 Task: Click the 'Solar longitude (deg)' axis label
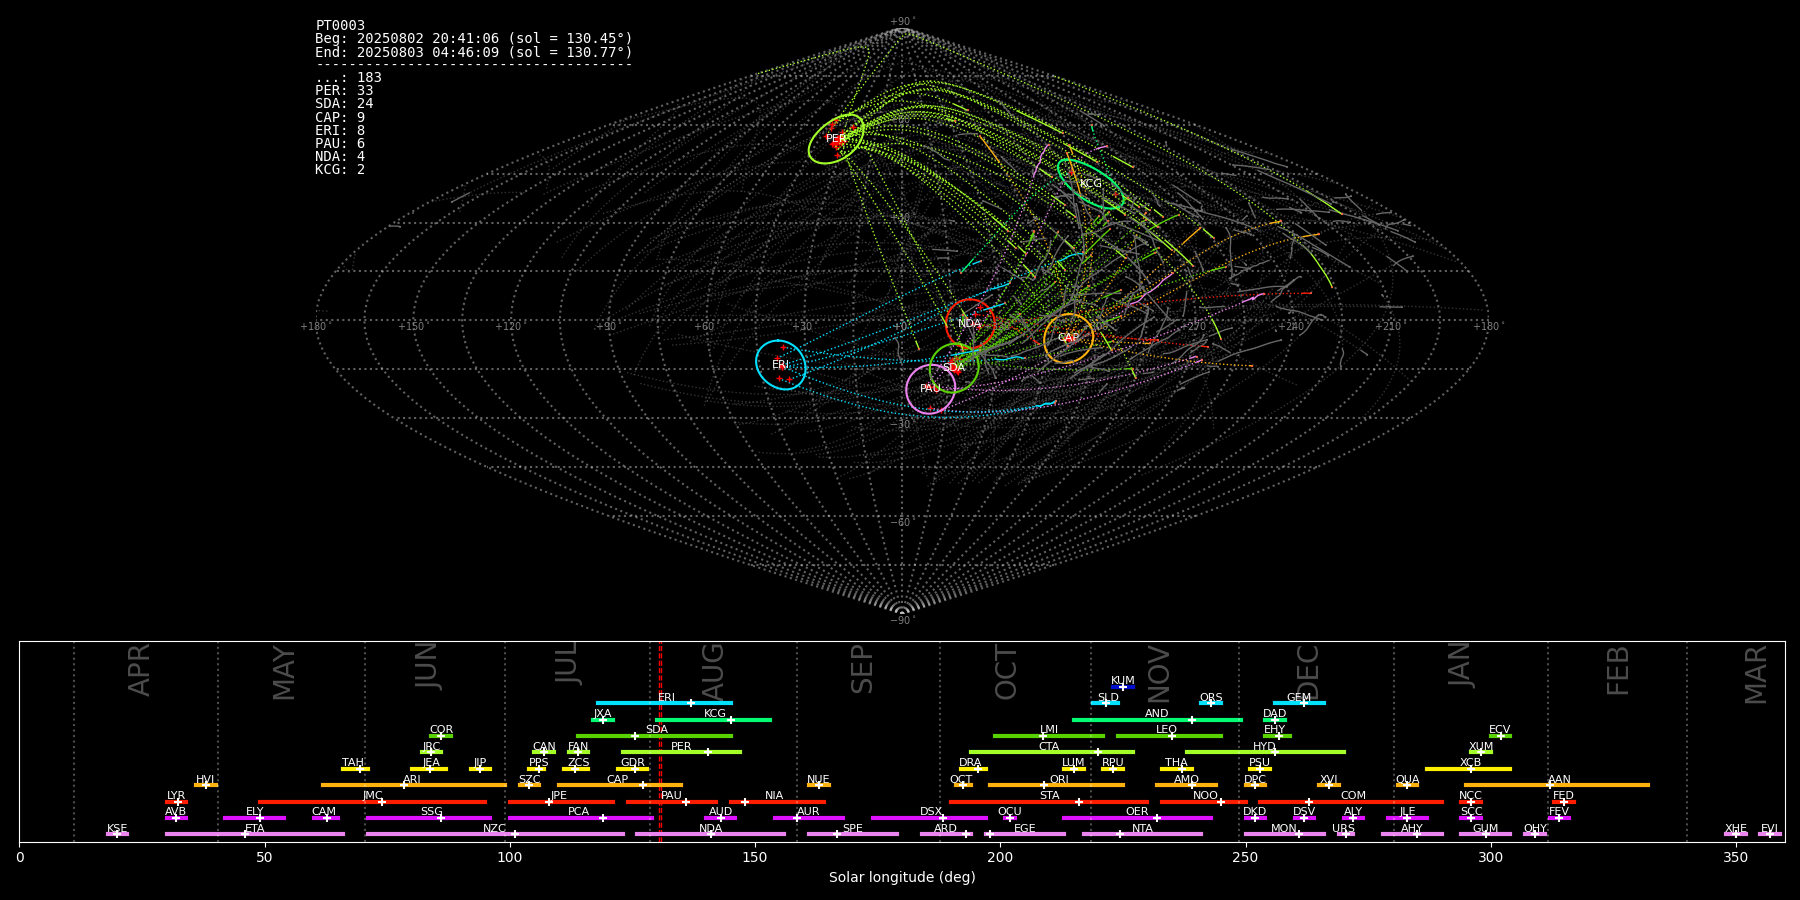point(902,877)
